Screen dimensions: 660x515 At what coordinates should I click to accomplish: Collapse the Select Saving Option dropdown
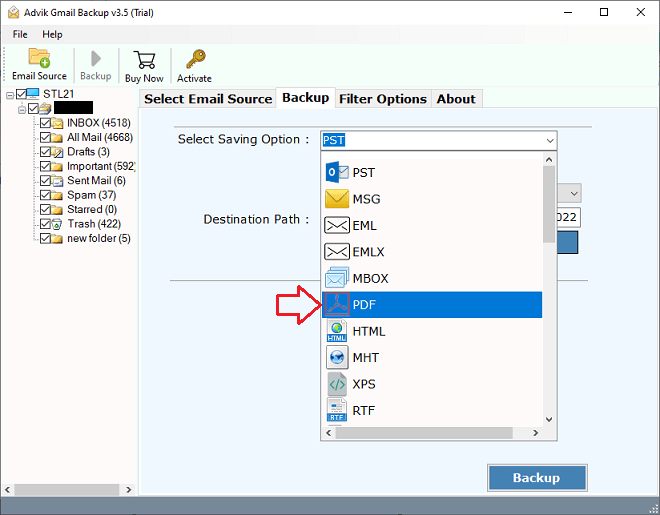(549, 141)
